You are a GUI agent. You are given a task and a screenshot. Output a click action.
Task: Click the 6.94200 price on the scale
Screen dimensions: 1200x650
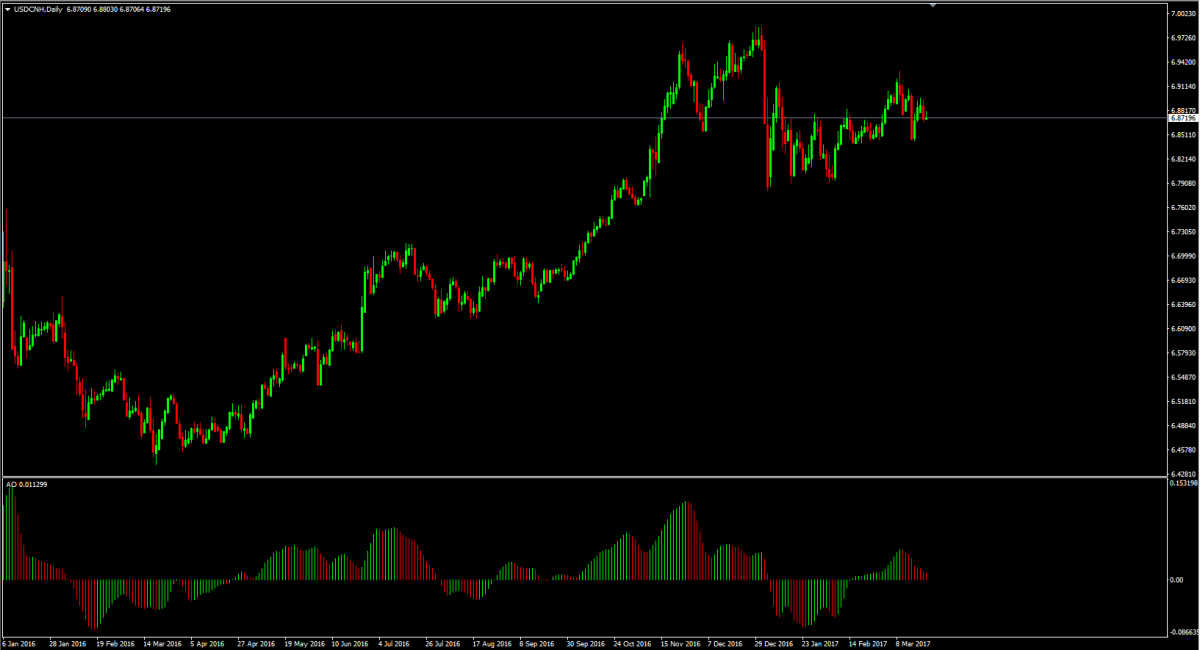point(1183,62)
